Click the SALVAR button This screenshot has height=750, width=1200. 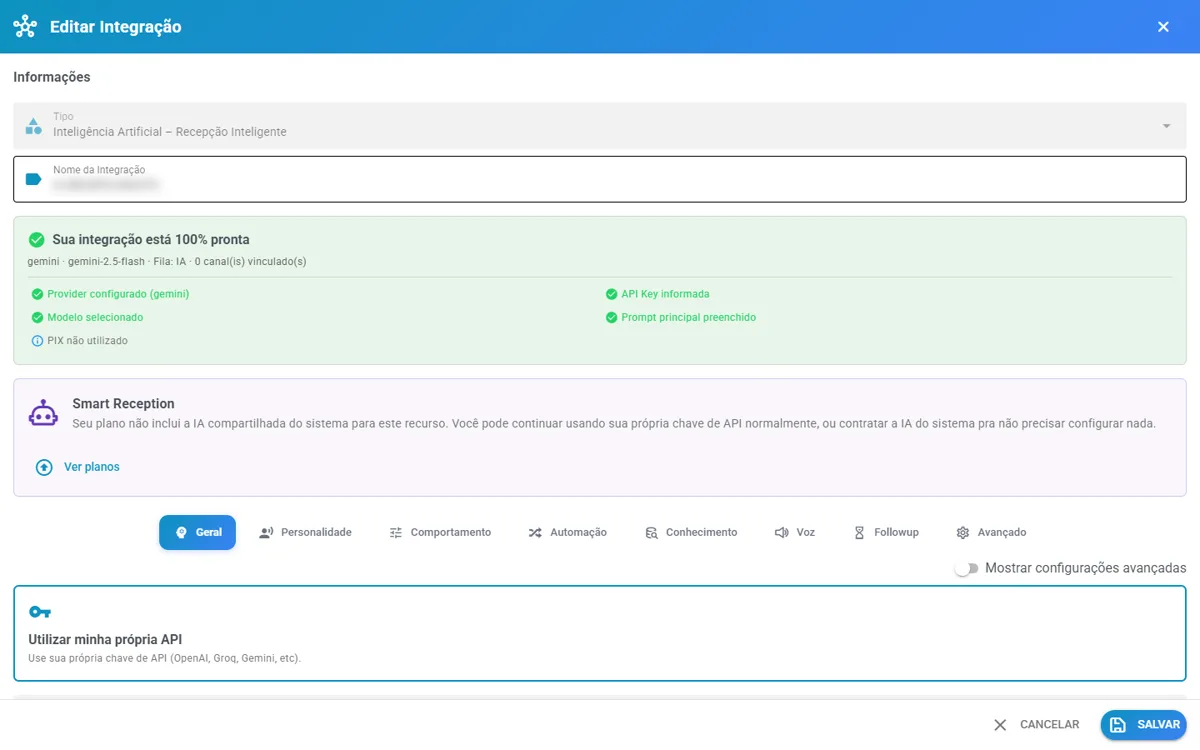pos(1144,725)
